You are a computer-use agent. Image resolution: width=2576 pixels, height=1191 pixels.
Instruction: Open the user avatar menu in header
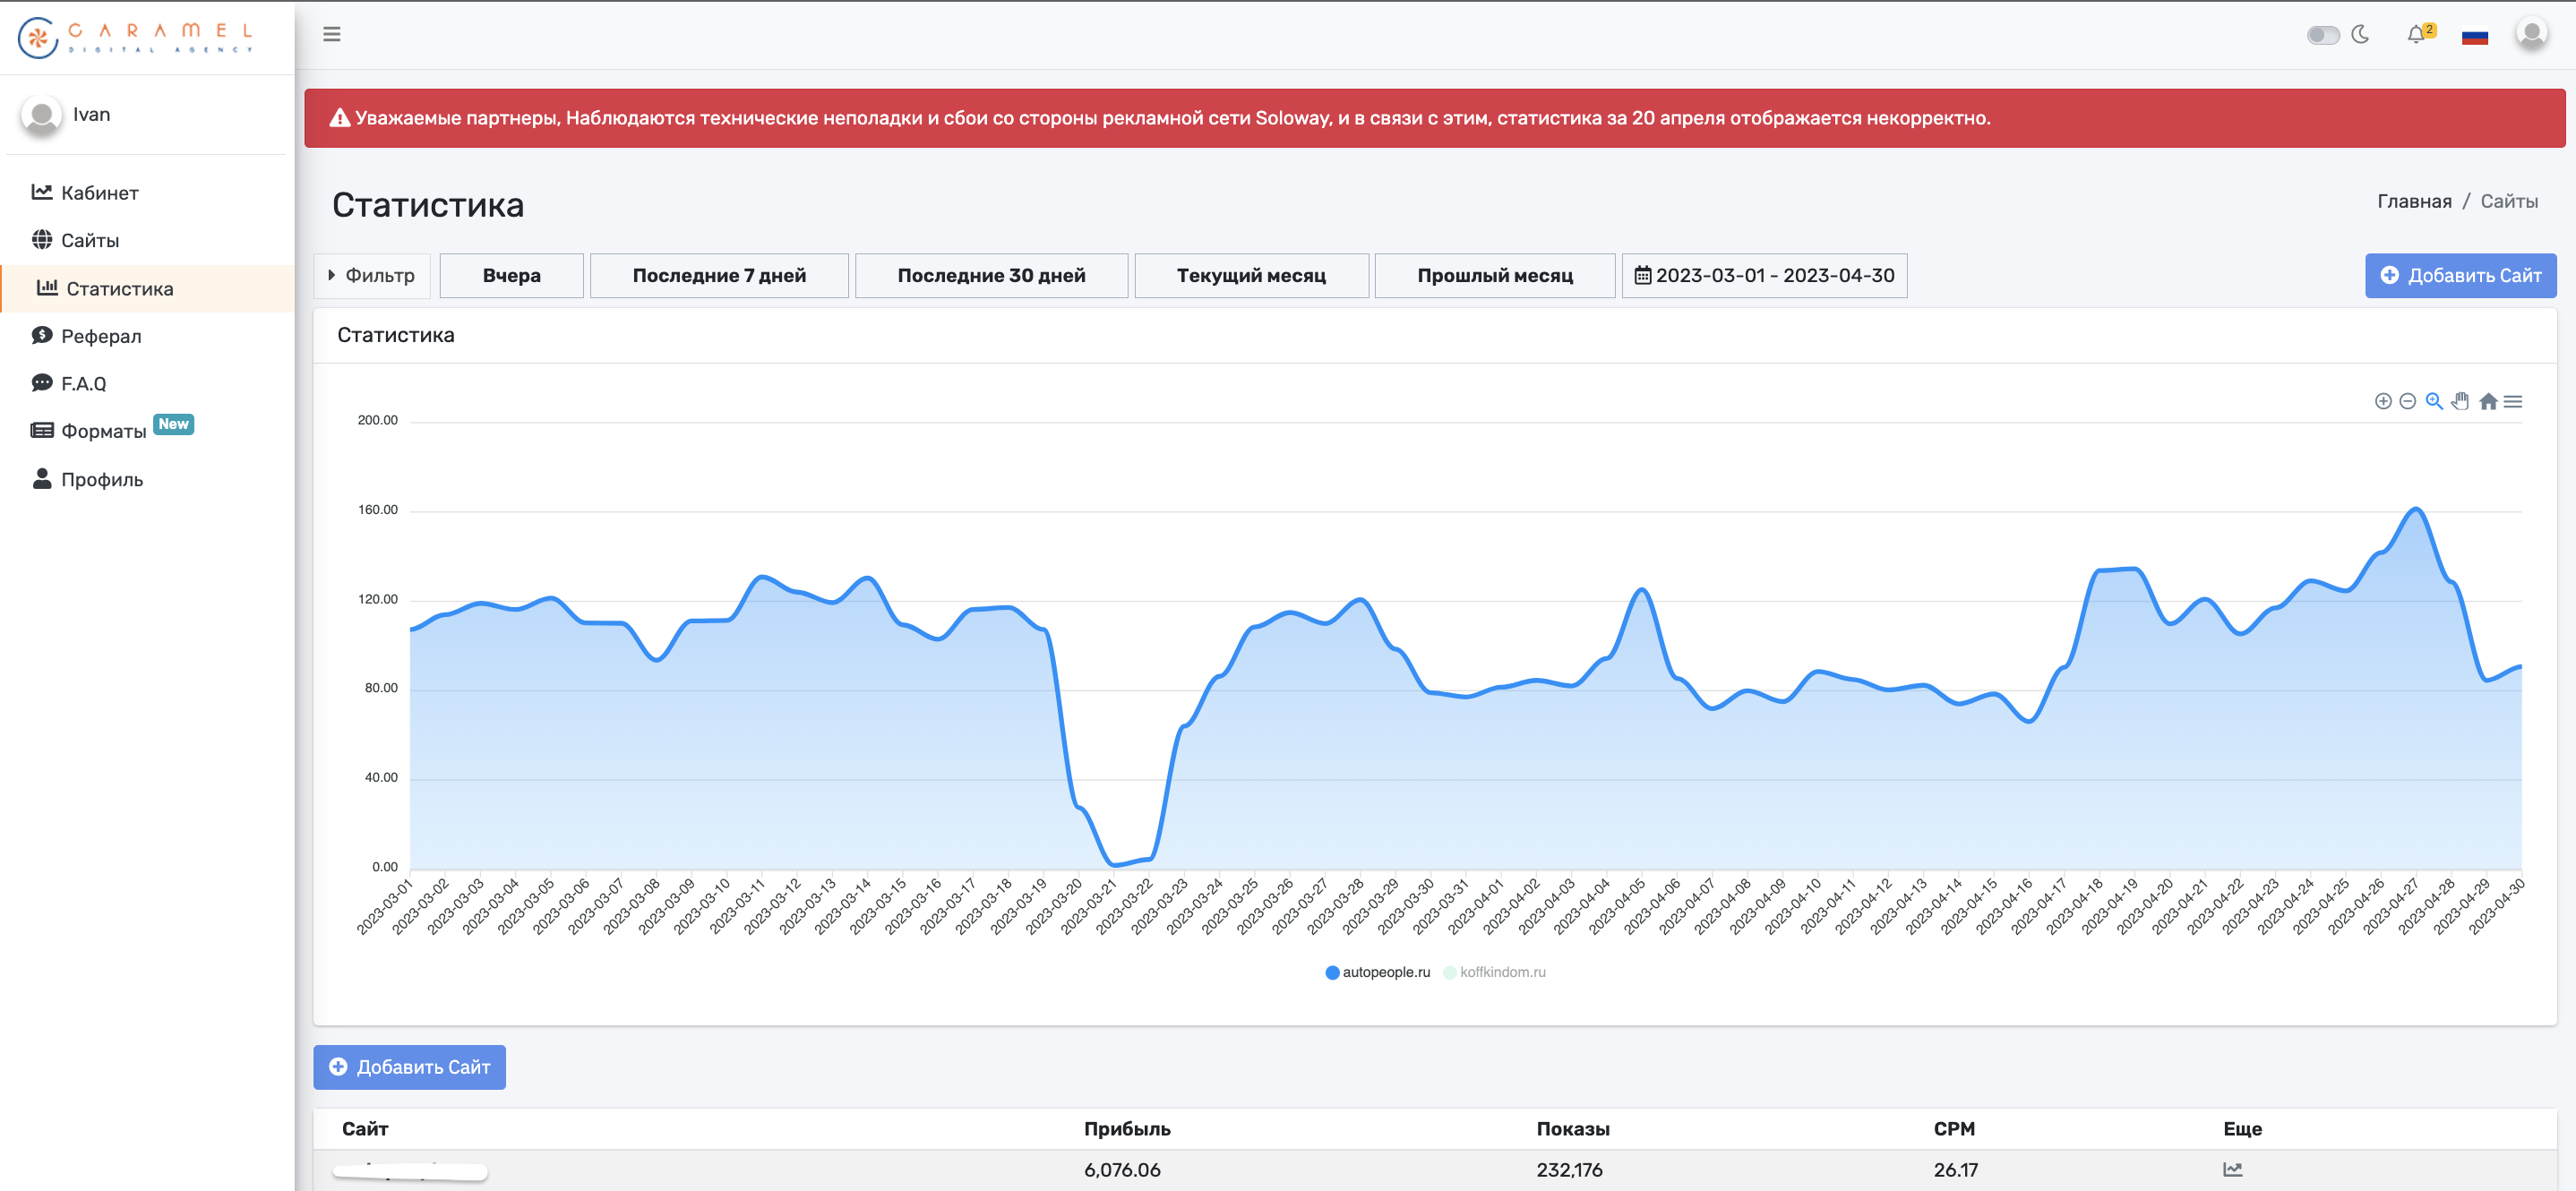pyautogui.click(x=2531, y=35)
